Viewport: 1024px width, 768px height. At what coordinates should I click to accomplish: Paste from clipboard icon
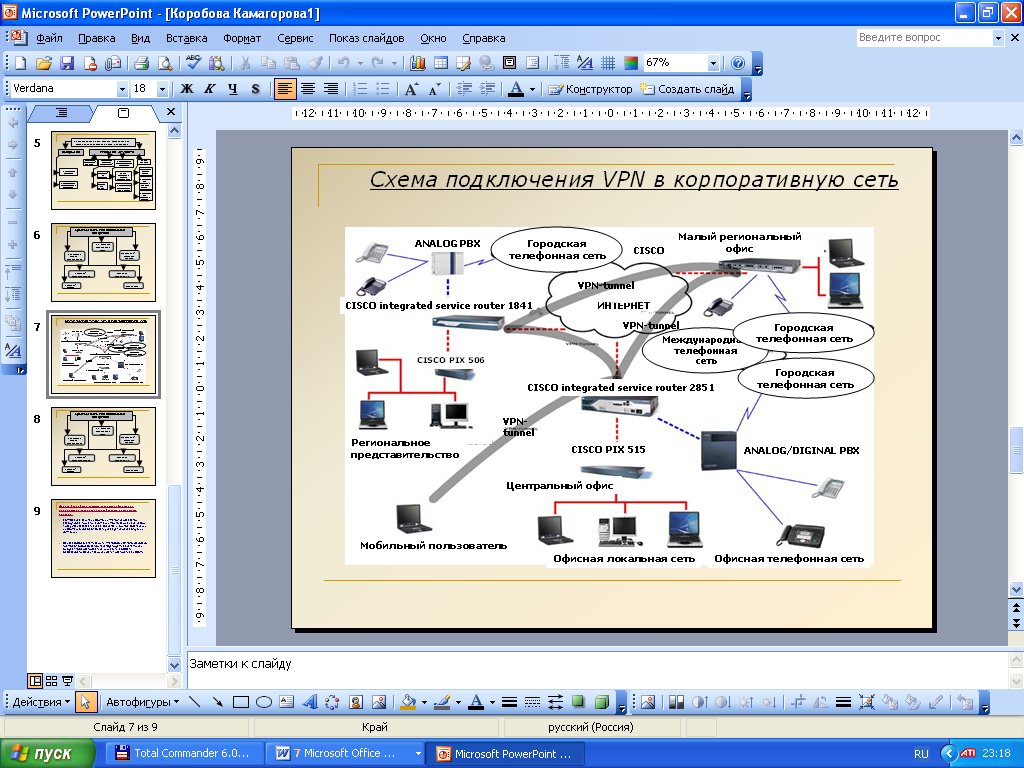pos(292,63)
